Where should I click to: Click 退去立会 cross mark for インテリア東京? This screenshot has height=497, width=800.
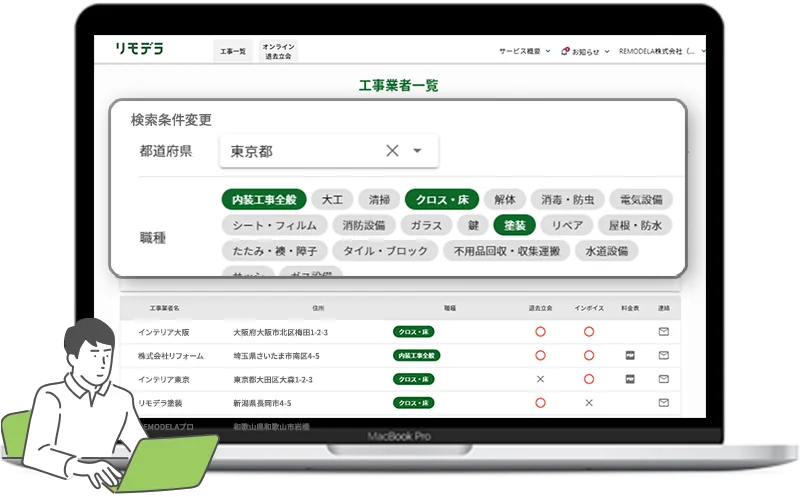point(540,379)
